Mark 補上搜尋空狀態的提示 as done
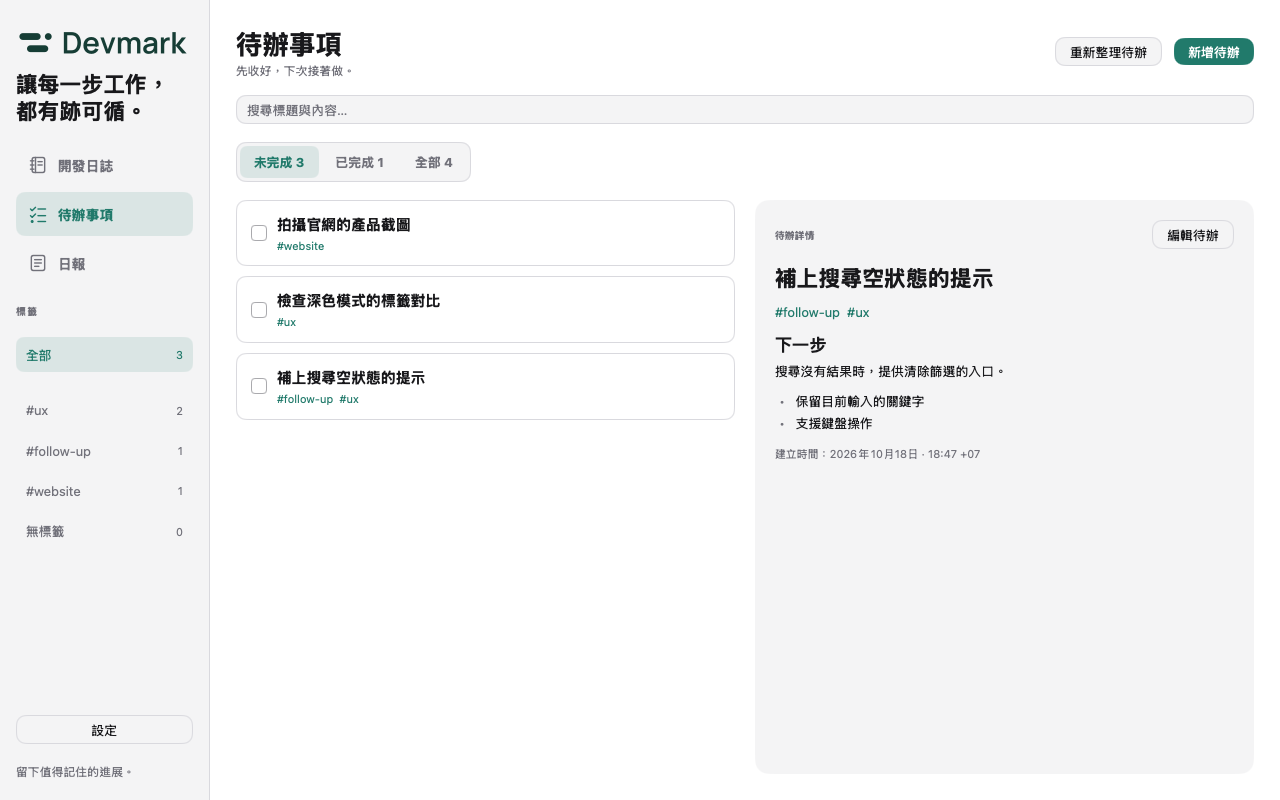1280x800 pixels. click(x=259, y=386)
